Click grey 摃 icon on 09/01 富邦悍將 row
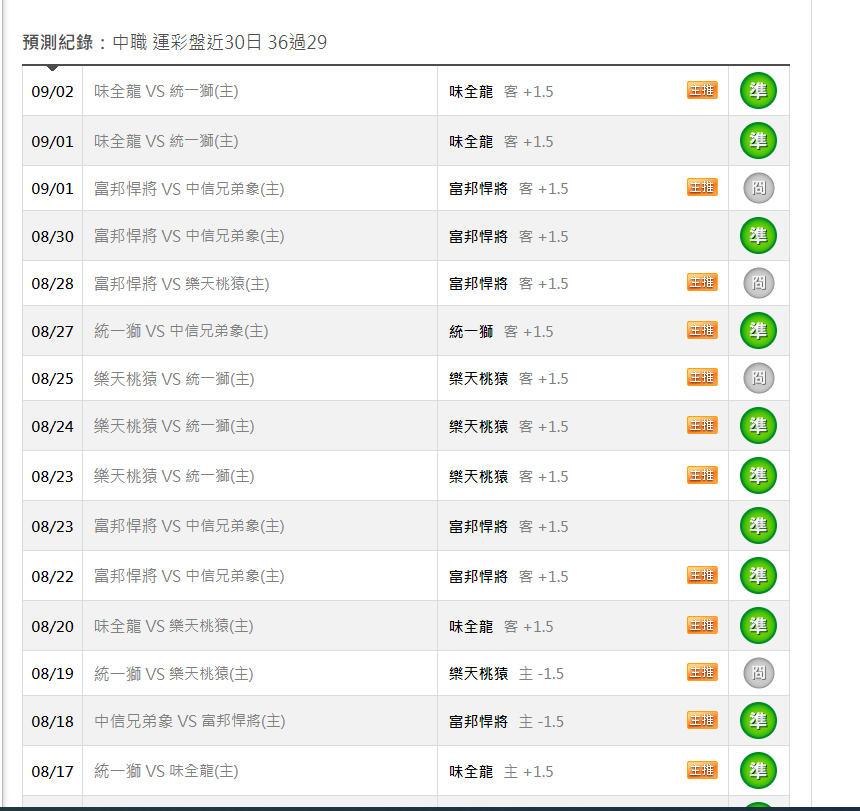 [x=759, y=188]
